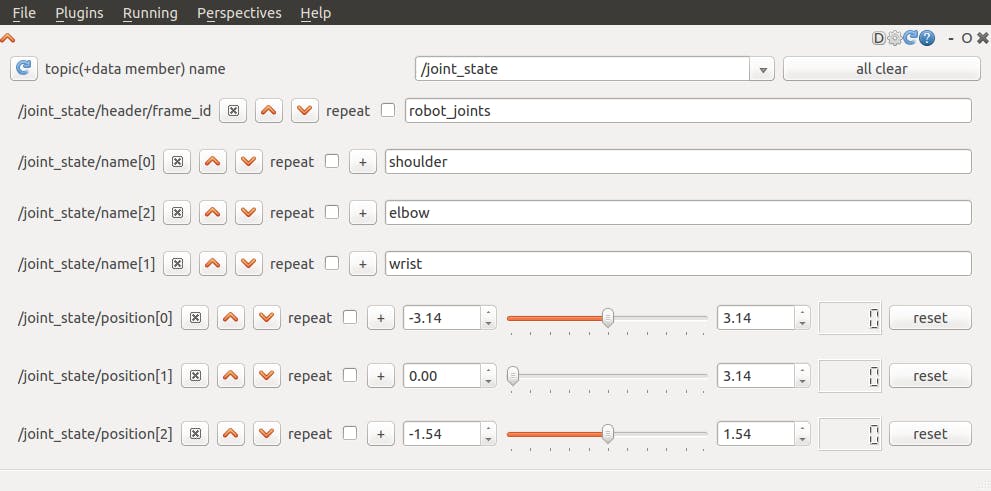The width and height of the screenshot is (991, 491).
Task: Click the all clear button
Action: pos(882,69)
